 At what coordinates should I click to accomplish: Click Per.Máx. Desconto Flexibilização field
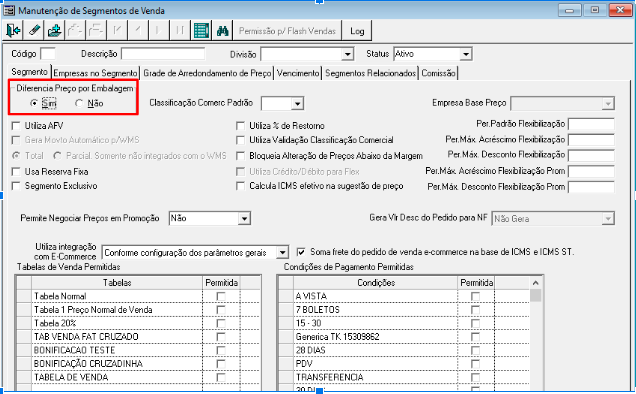click(591, 155)
